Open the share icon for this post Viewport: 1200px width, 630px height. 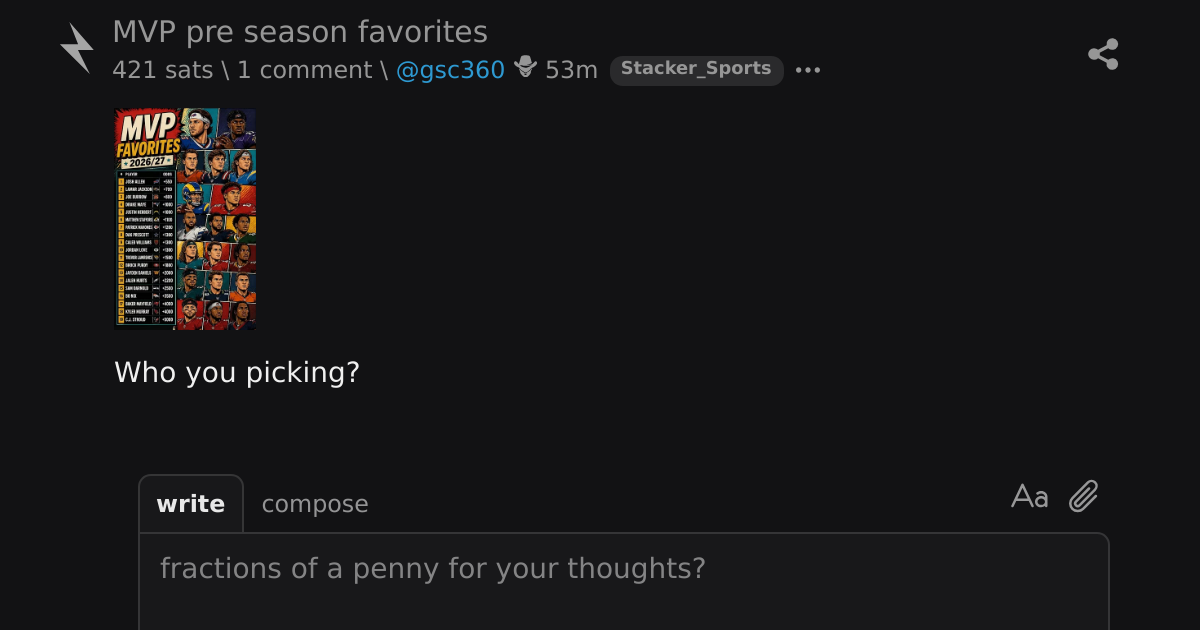1103,54
